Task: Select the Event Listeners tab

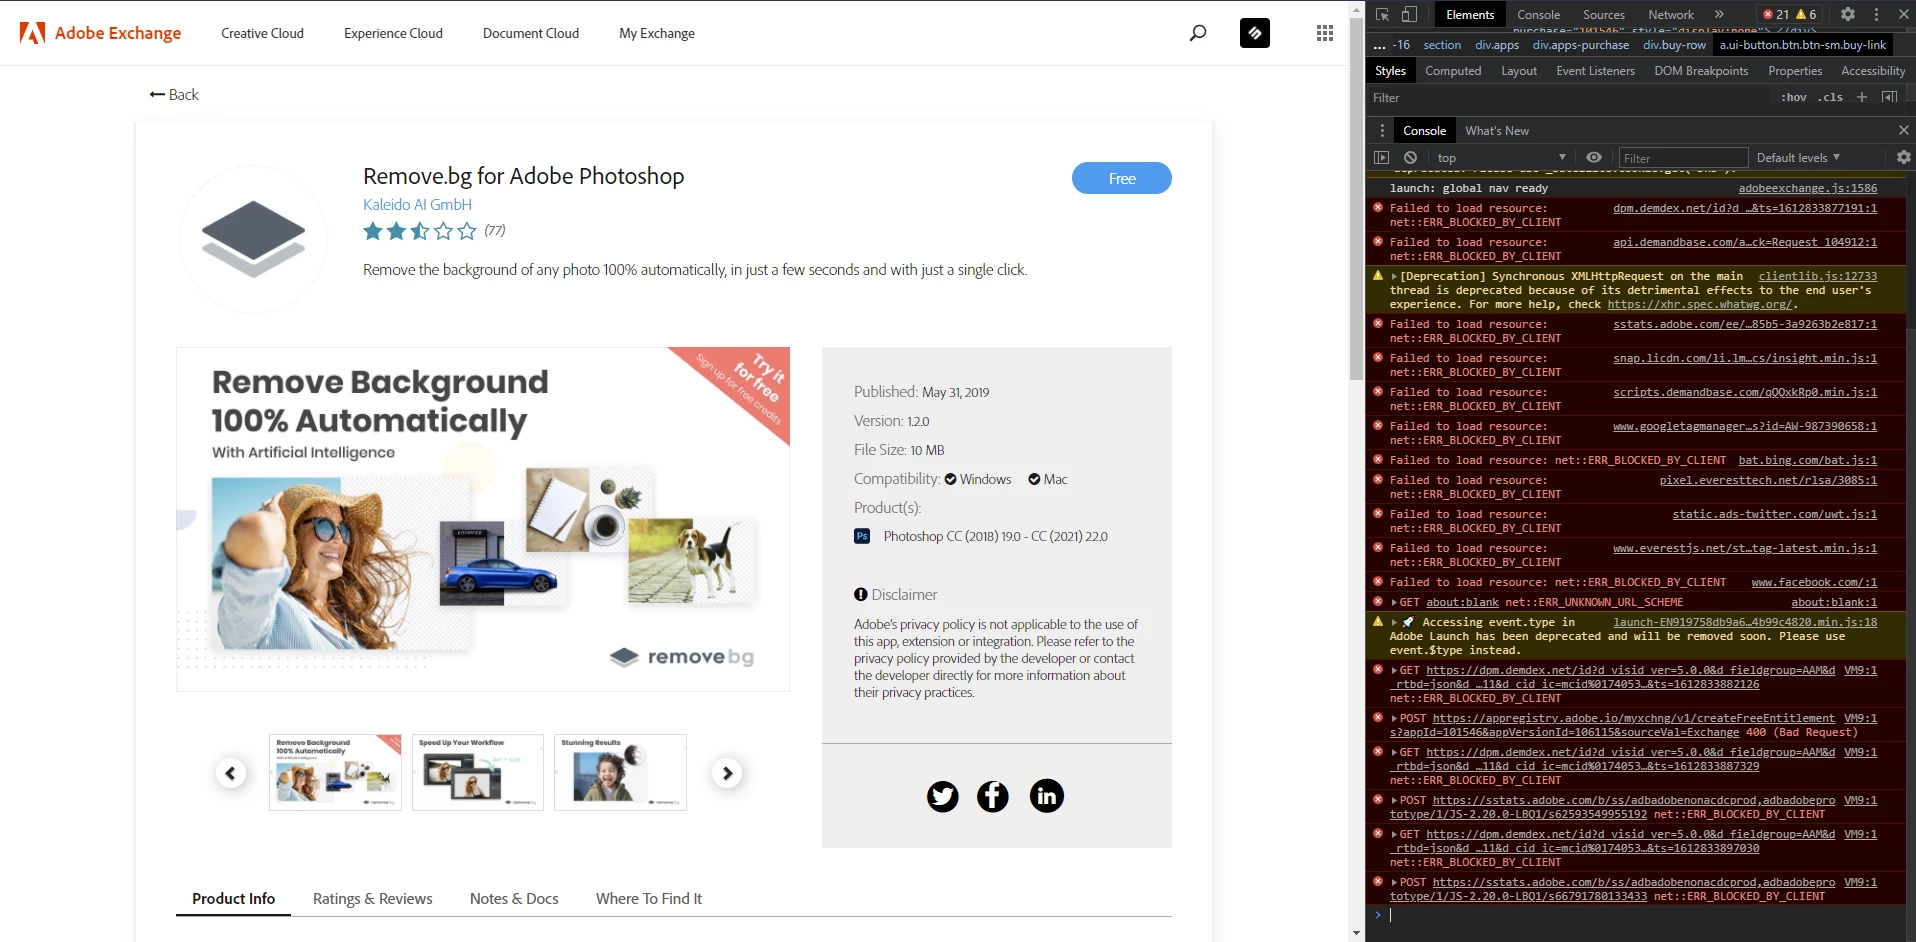Action: click(1595, 71)
